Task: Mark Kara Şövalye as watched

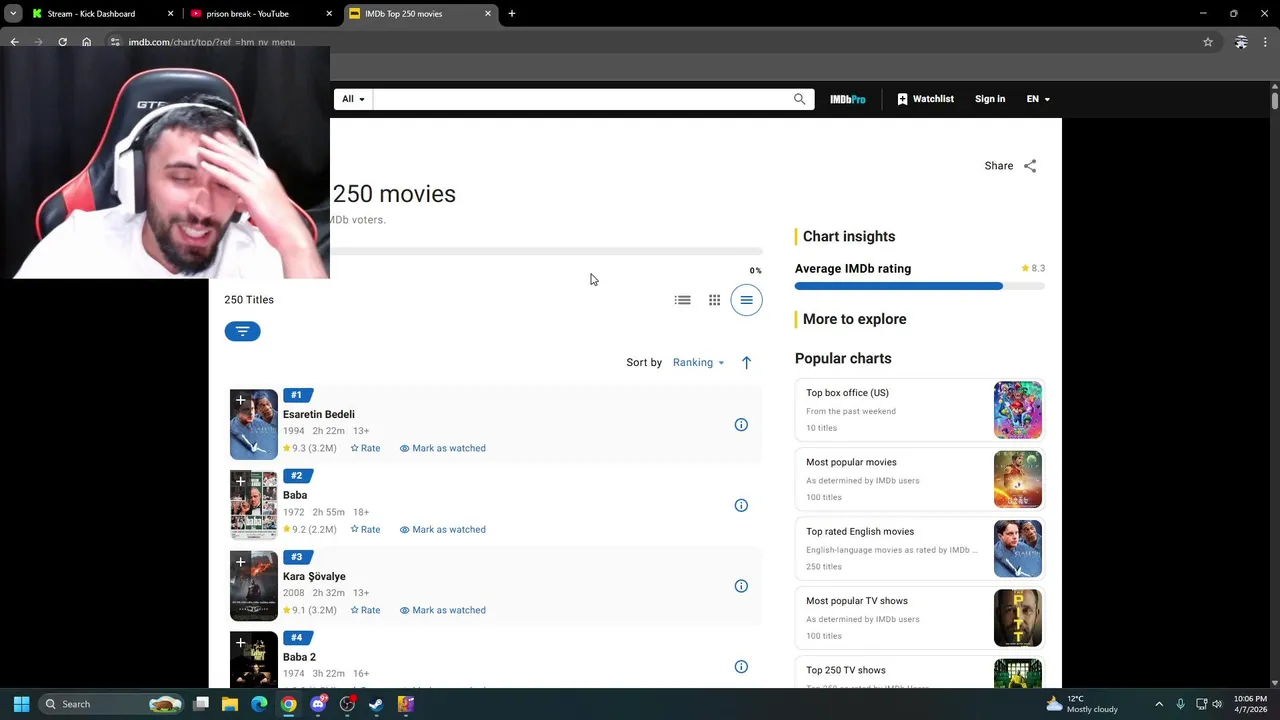Action: click(x=442, y=610)
